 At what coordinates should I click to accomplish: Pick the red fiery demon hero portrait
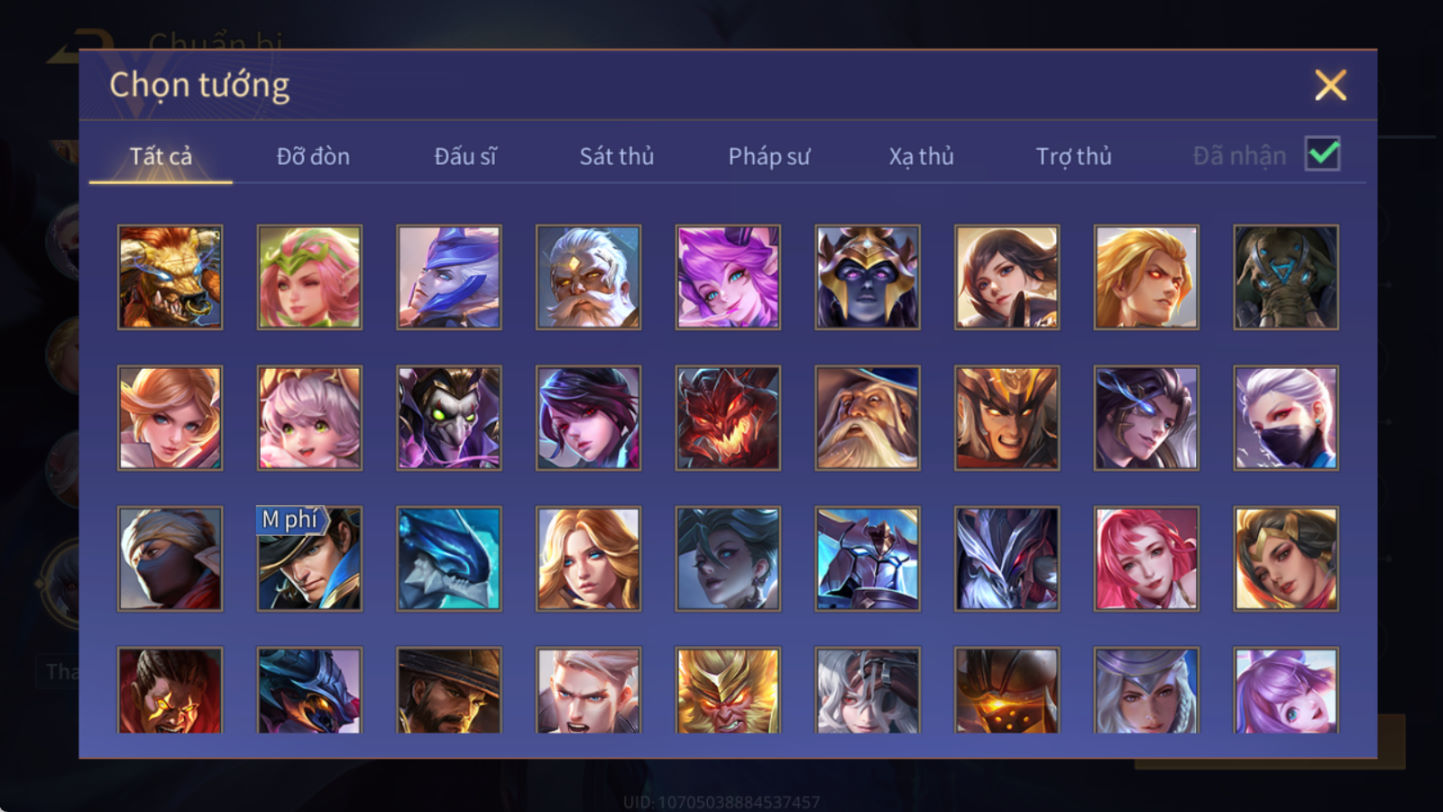pyautogui.click(x=728, y=418)
